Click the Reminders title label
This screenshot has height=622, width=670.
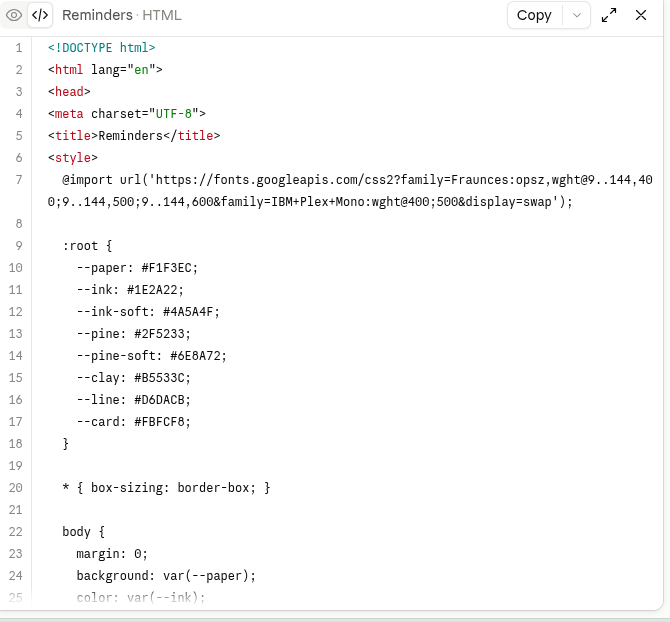point(97,15)
